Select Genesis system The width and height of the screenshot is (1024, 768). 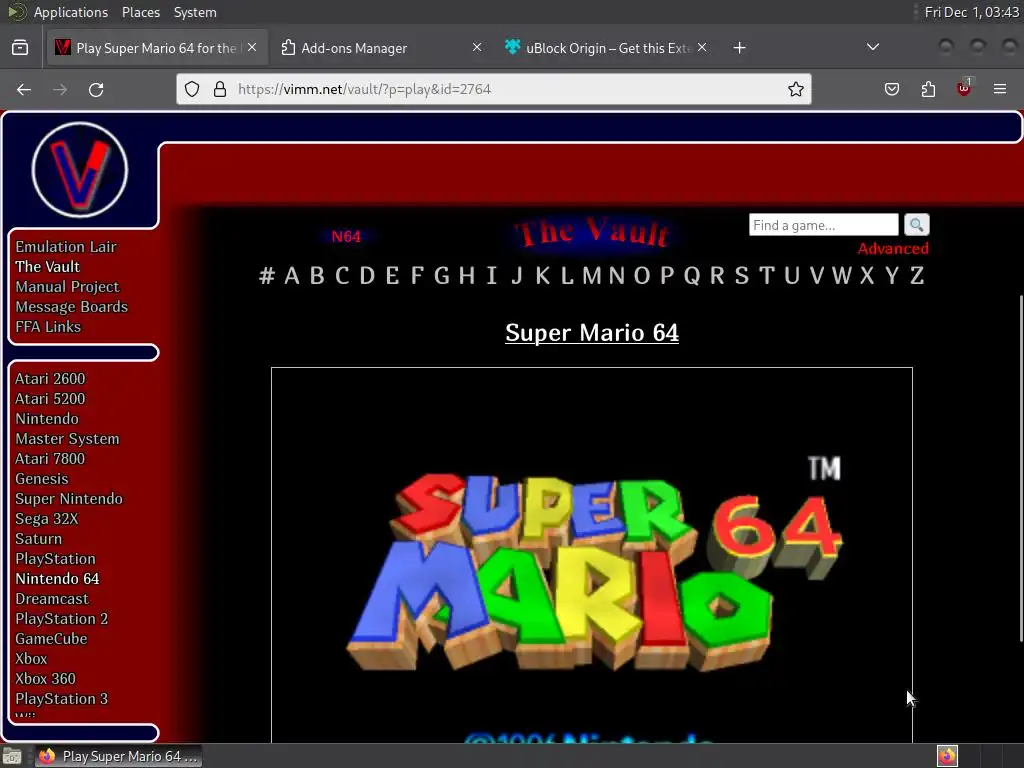[x=42, y=479]
